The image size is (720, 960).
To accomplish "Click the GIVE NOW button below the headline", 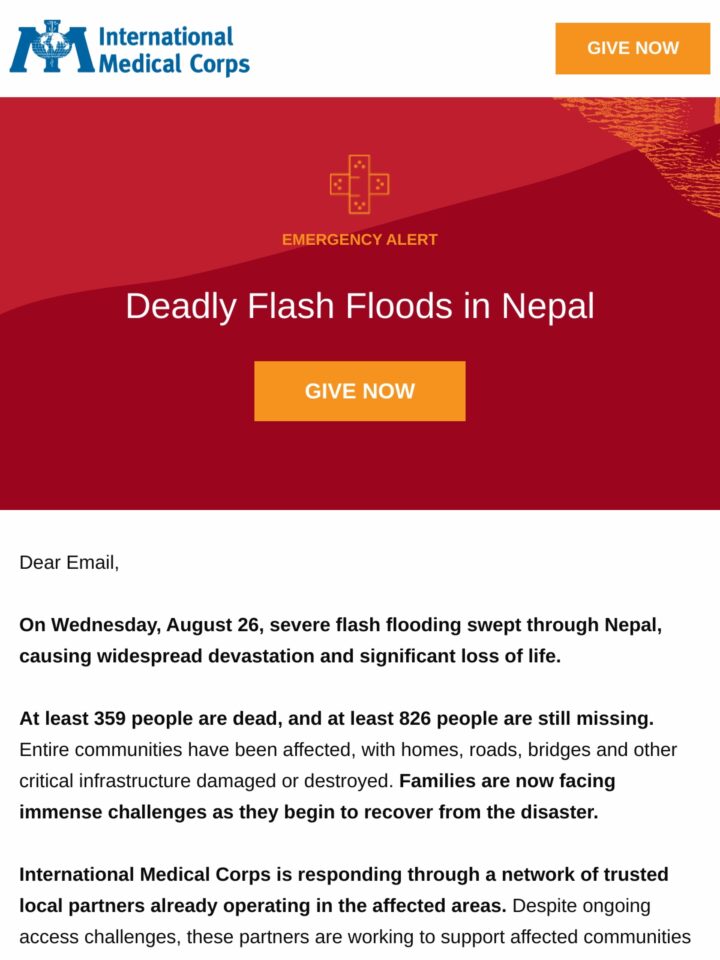I will [359, 391].
